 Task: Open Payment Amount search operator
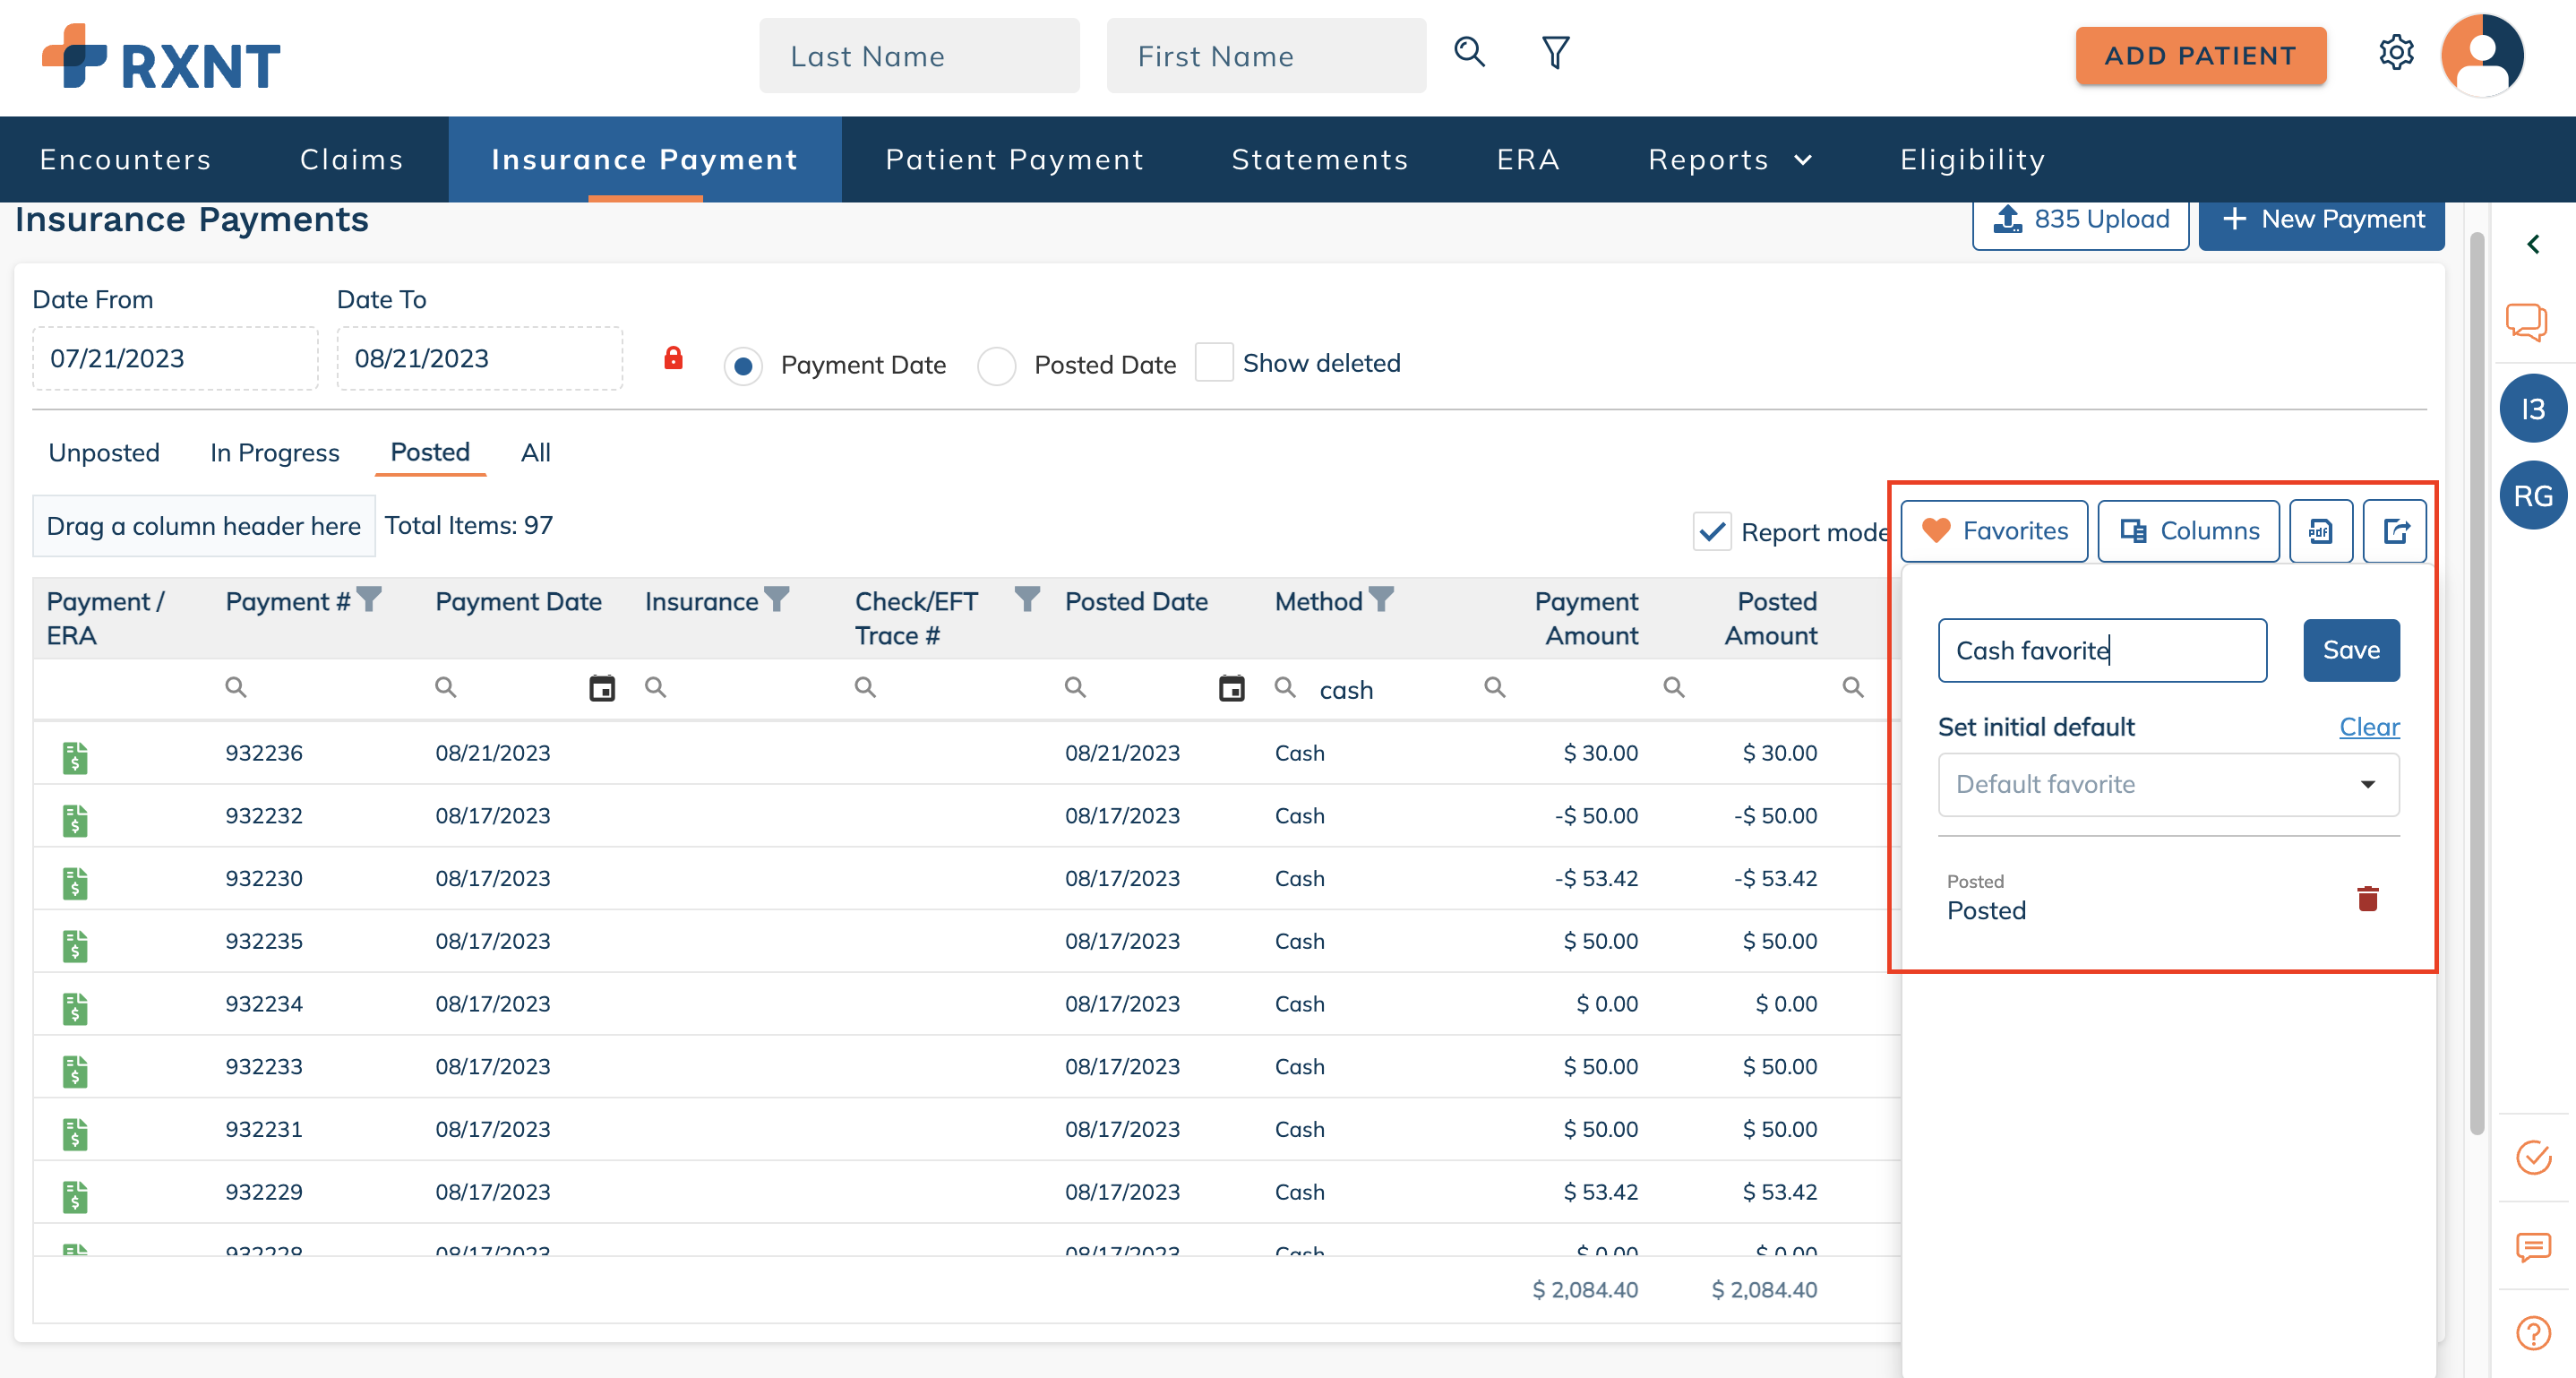pyautogui.click(x=1494, y=687)
